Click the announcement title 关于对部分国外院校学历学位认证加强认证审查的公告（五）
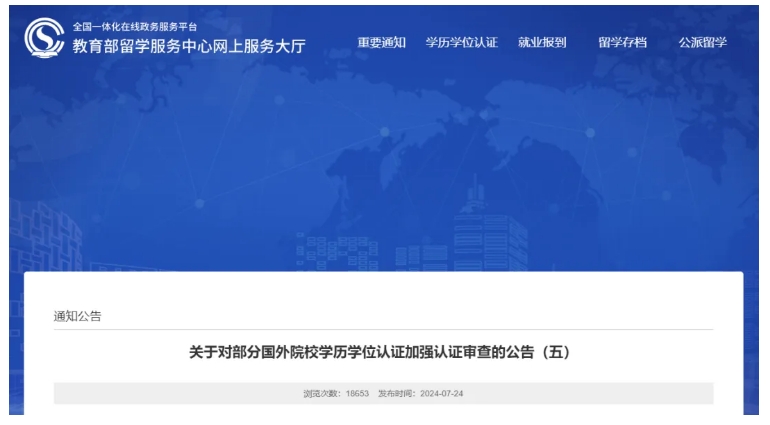 (380, 352)
